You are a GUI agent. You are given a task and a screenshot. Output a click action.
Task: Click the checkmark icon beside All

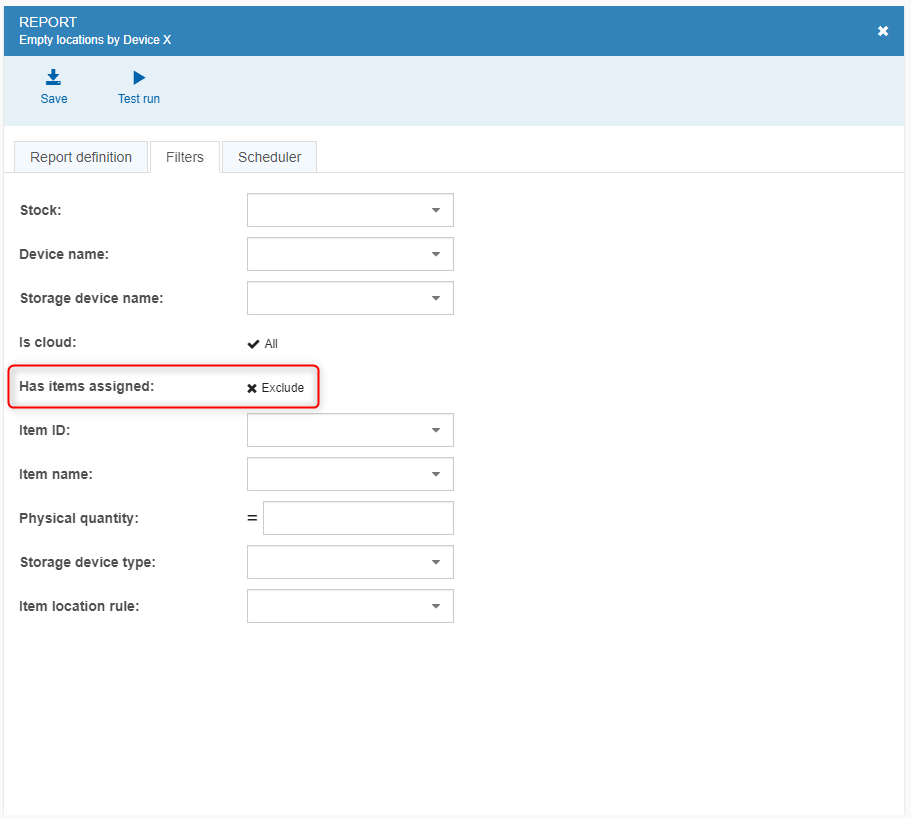[x=253, y=344]
